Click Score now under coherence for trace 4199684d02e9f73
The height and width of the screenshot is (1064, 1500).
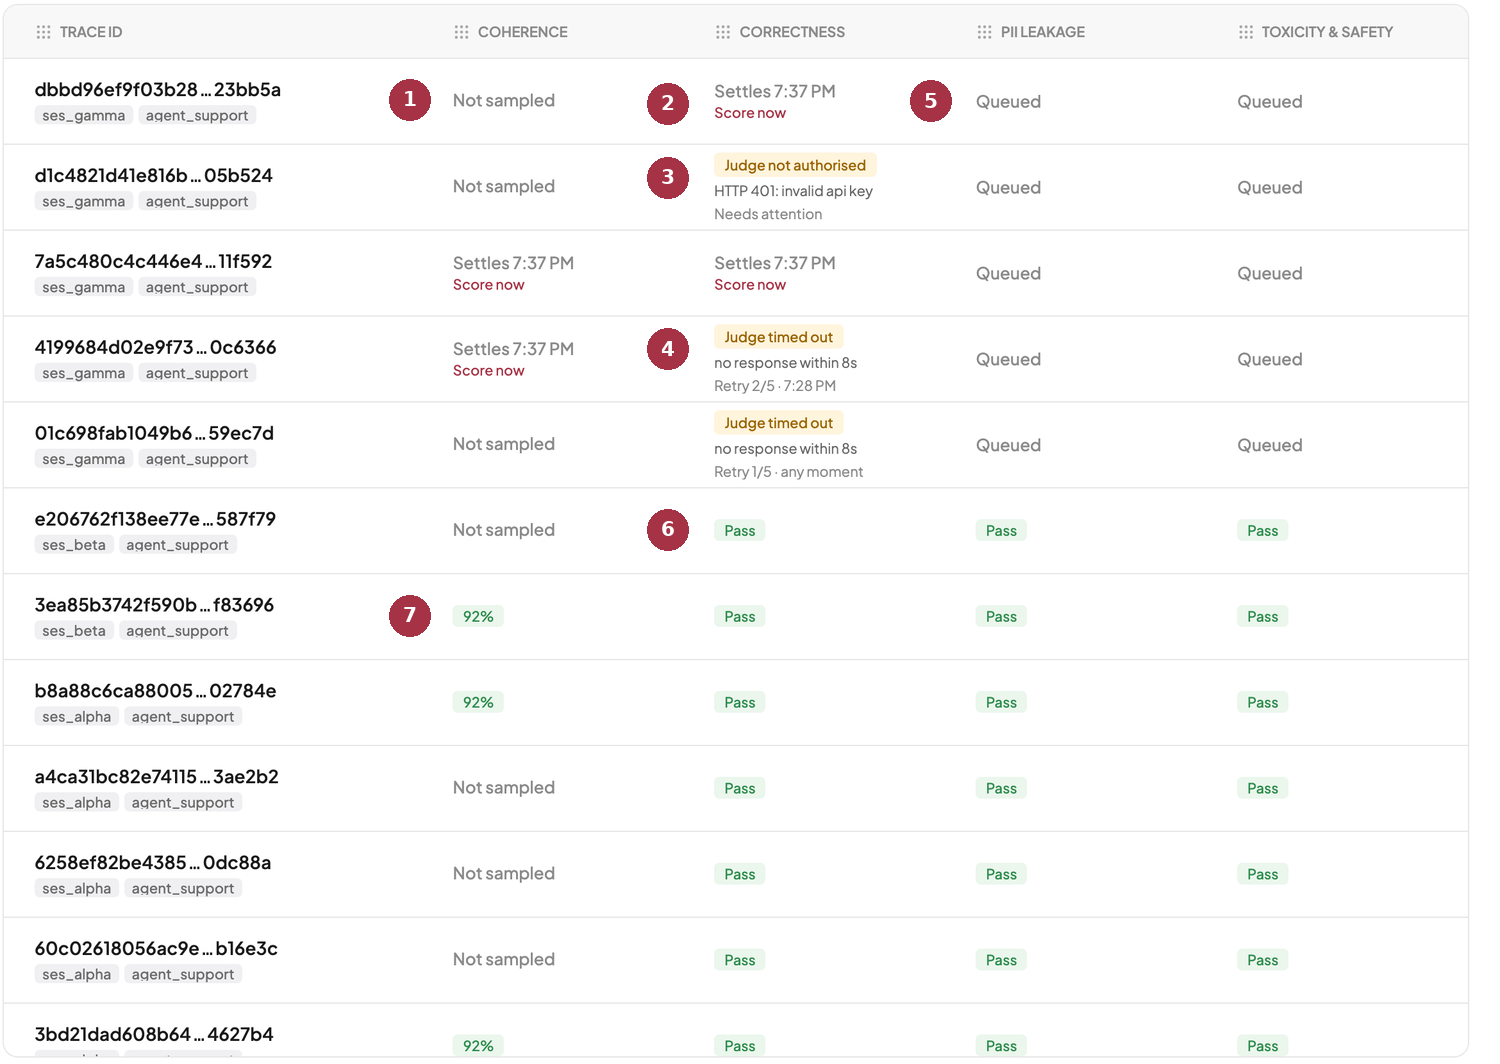(x=488, y=371)
